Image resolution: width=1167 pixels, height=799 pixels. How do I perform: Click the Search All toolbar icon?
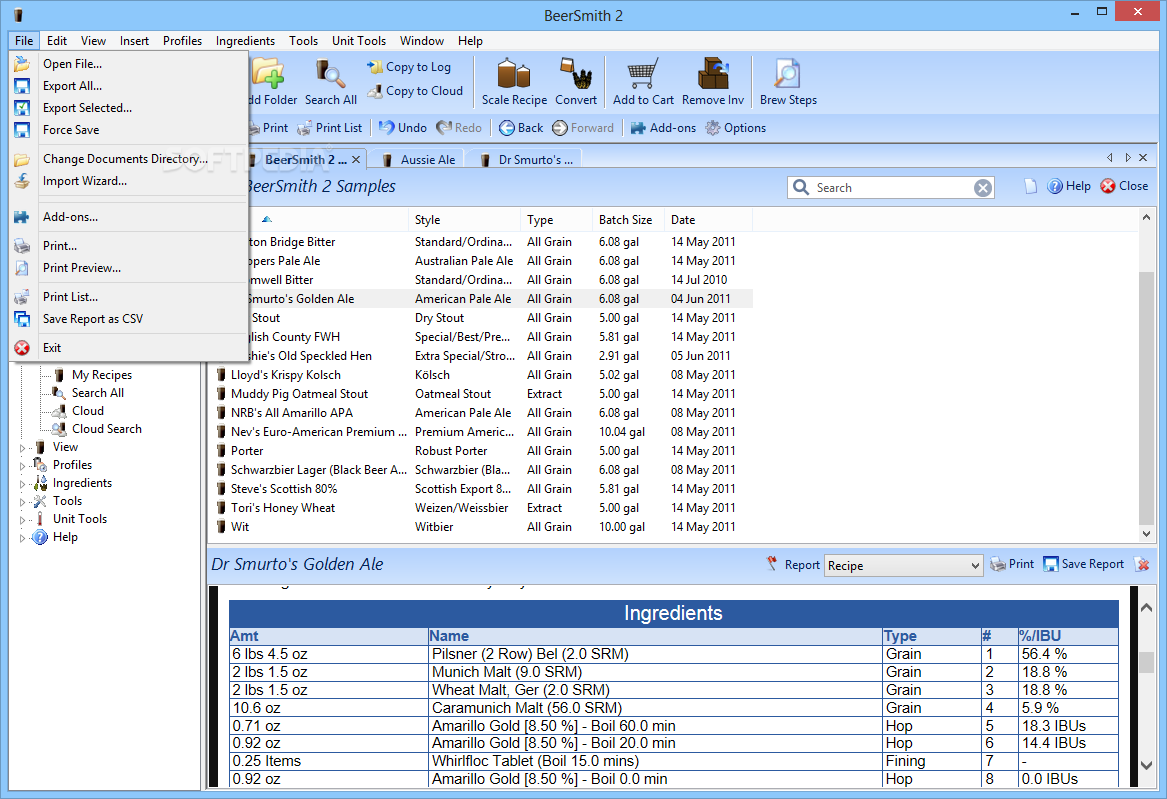(330, 82)
